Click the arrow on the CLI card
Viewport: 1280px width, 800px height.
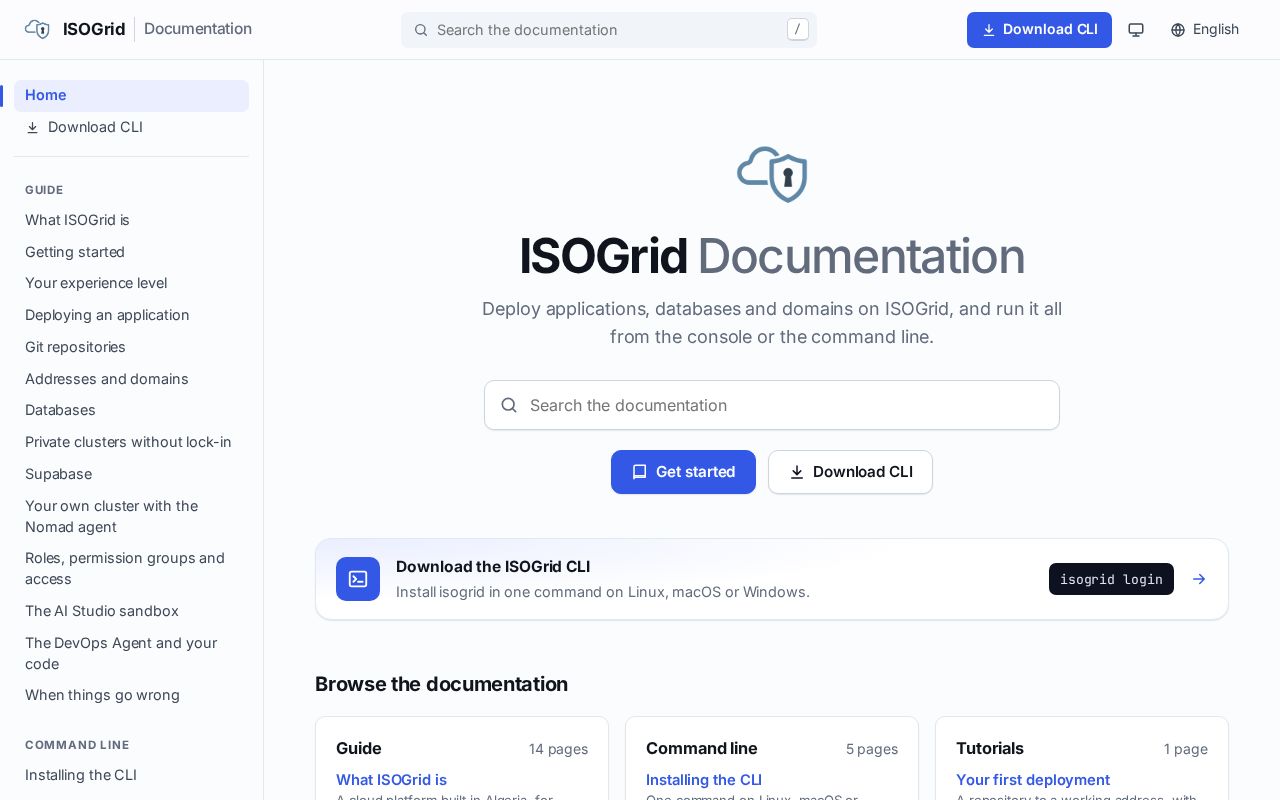pyautogui.click(x=1199, y=579)
